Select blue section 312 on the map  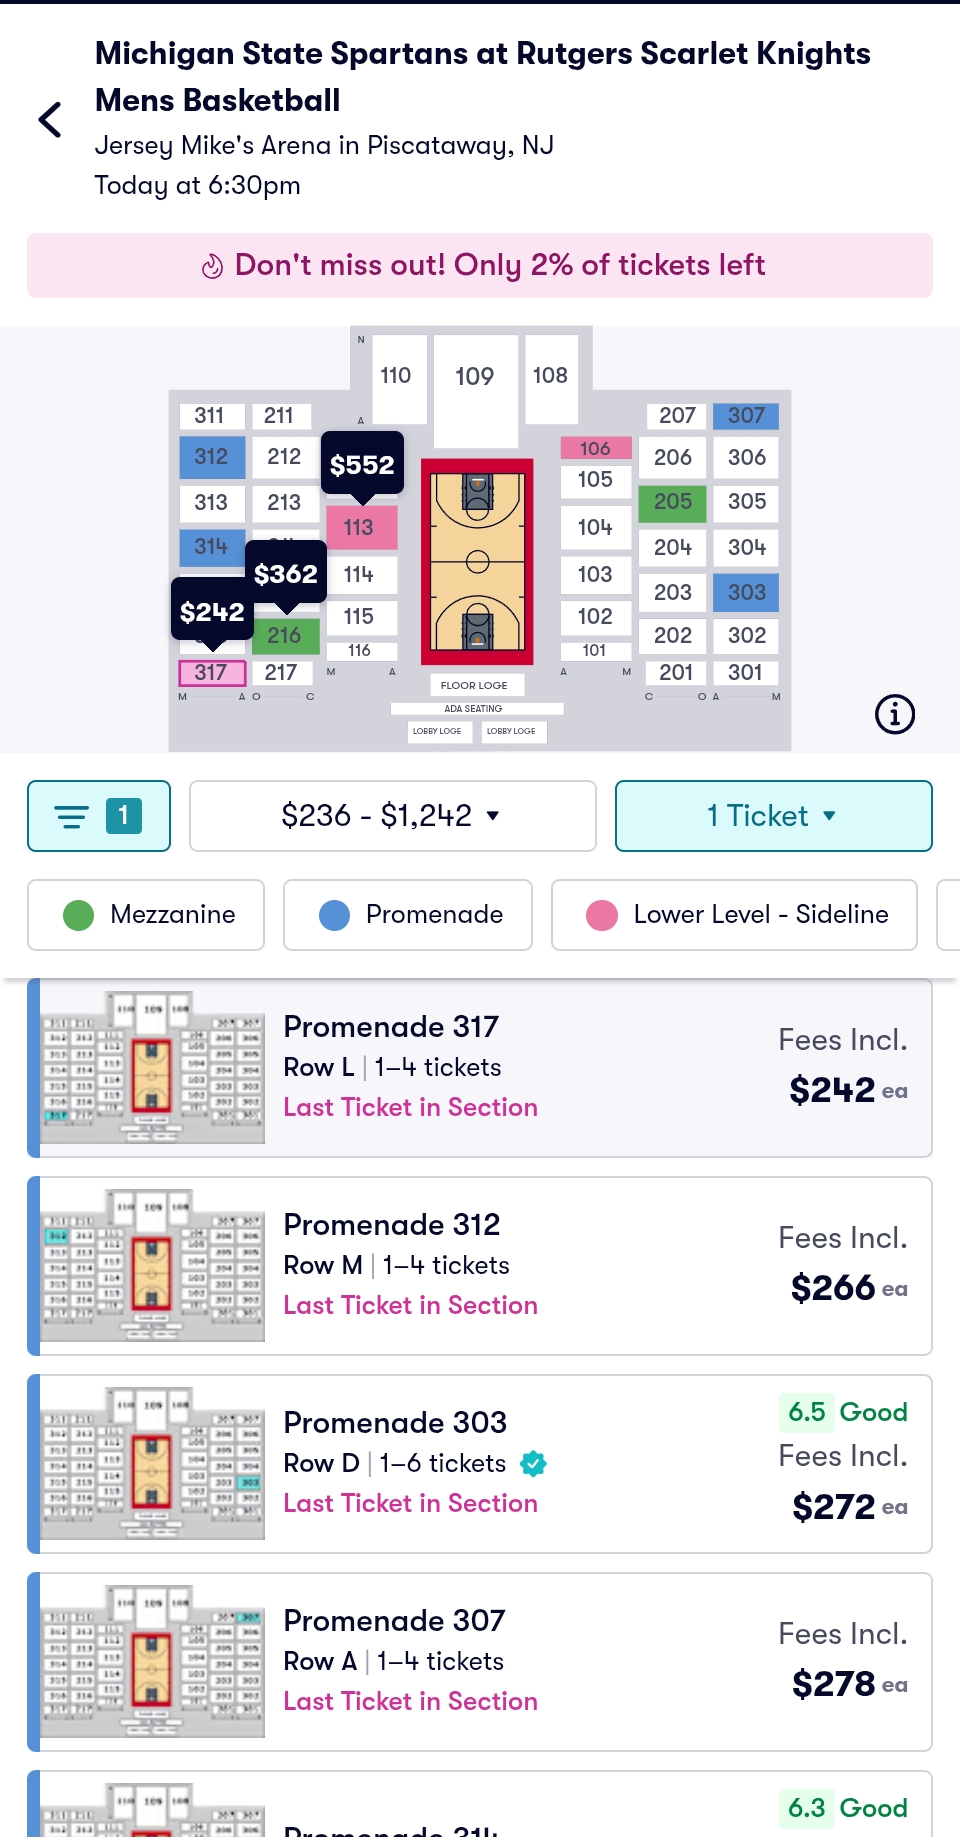point(212,457)
